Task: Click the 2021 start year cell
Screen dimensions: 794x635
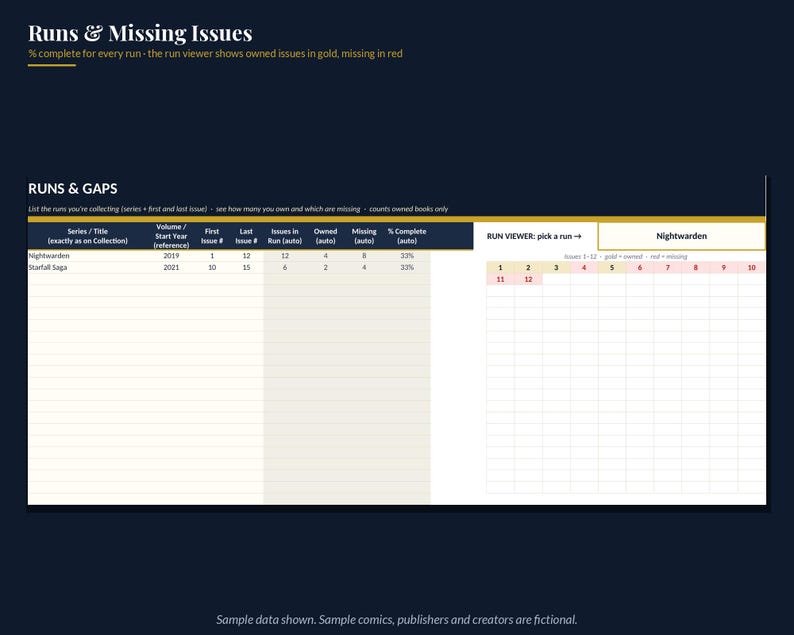Action: tap(171, 267)
